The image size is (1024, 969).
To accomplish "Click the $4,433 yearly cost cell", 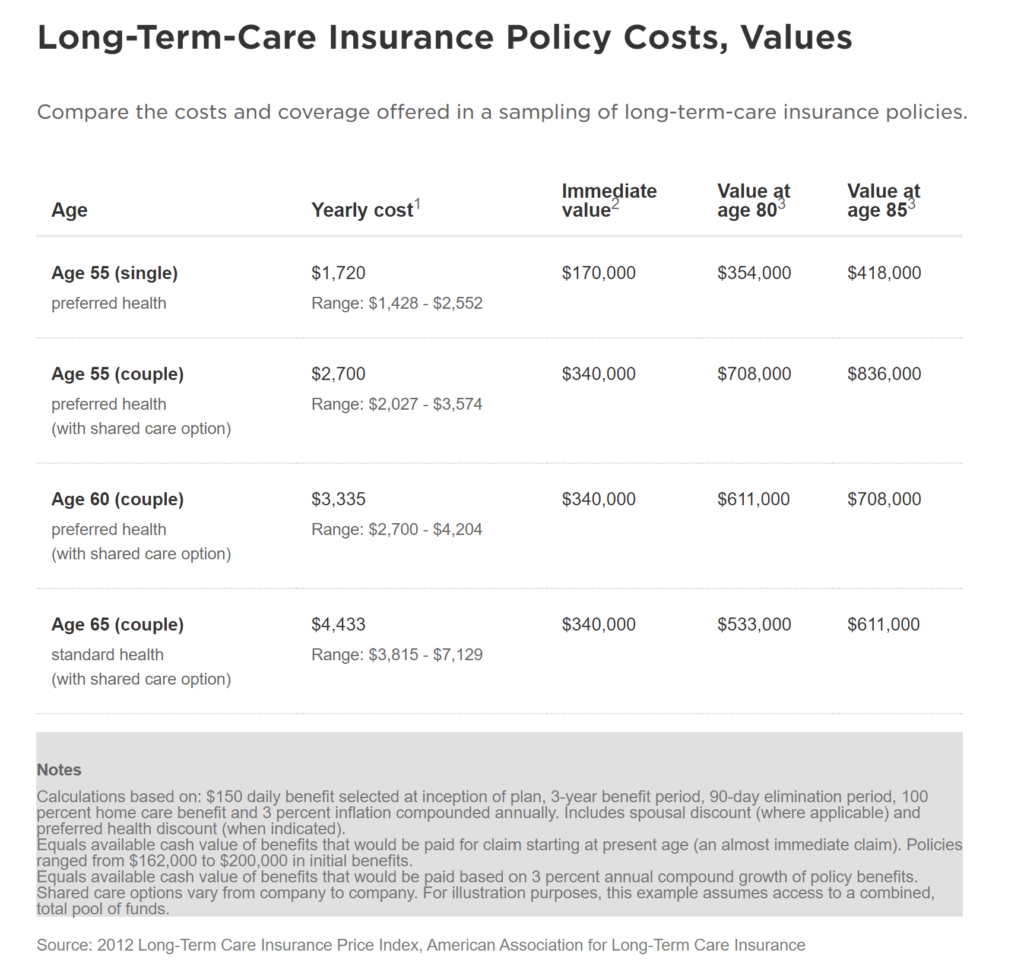I will [x=338, y=625].
